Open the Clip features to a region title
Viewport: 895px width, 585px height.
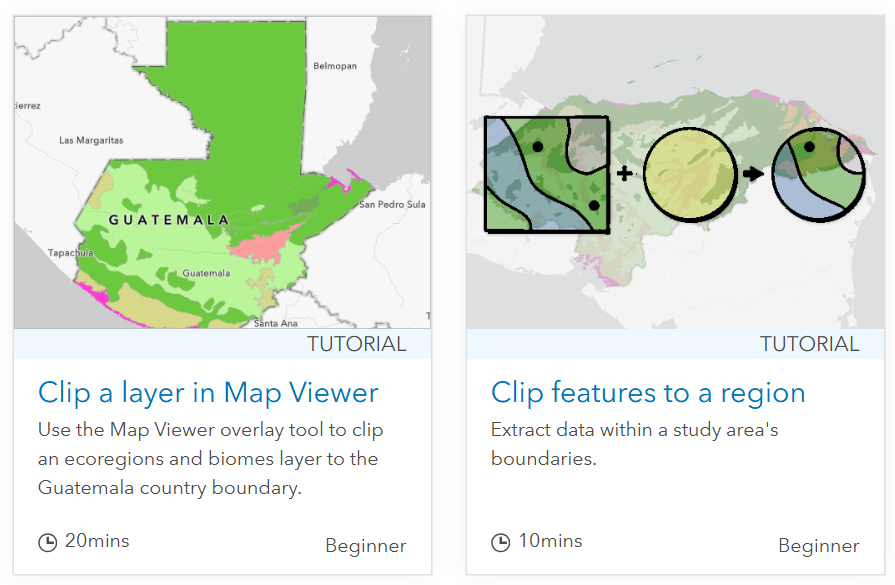648,393
